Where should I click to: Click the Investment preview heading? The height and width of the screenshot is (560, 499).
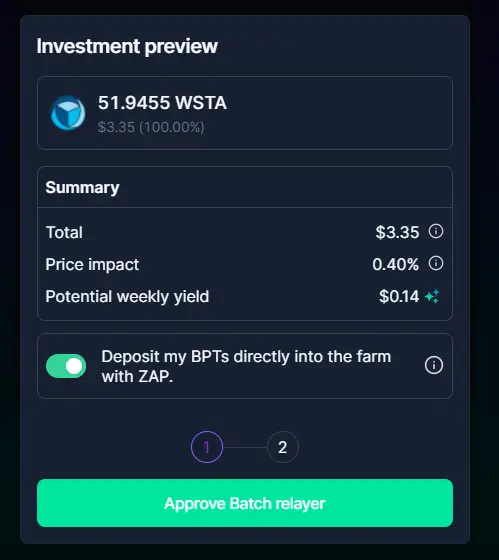click(x=127, y=46)
